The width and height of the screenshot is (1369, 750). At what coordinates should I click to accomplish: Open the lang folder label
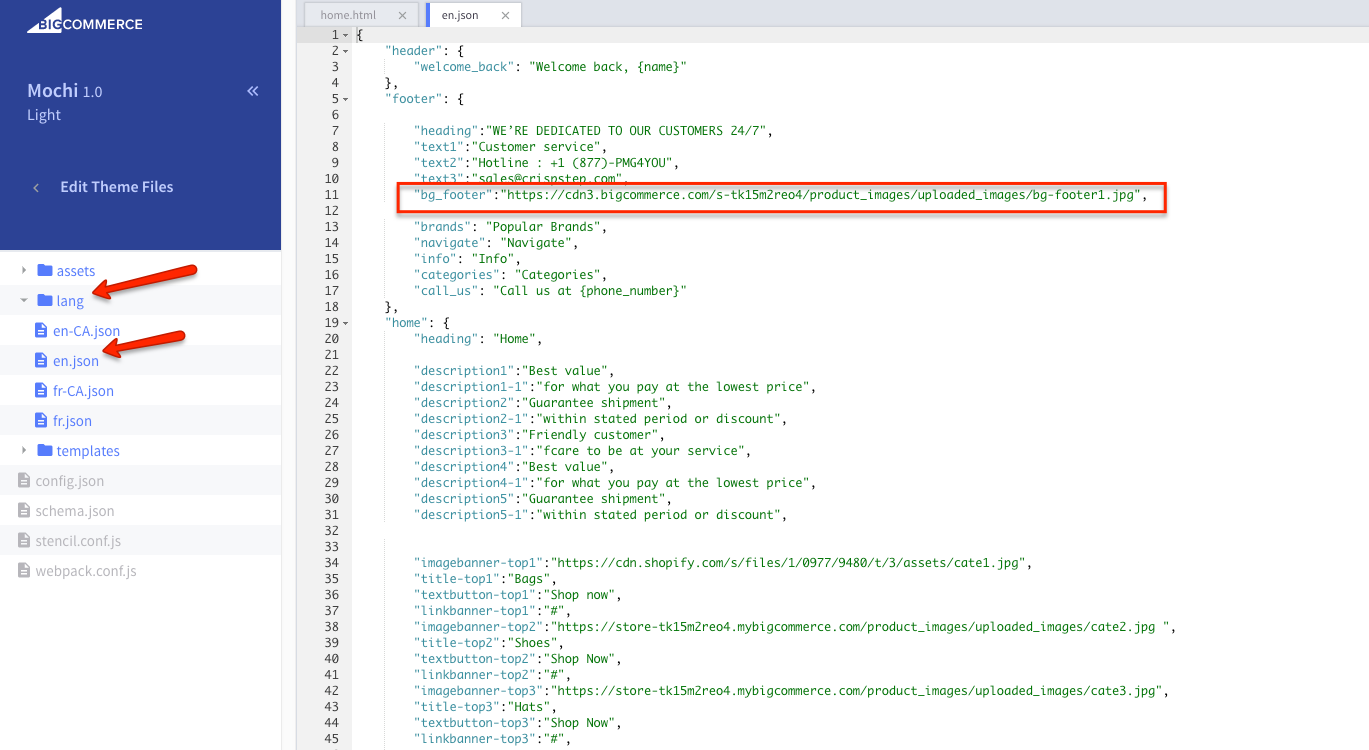70,301
